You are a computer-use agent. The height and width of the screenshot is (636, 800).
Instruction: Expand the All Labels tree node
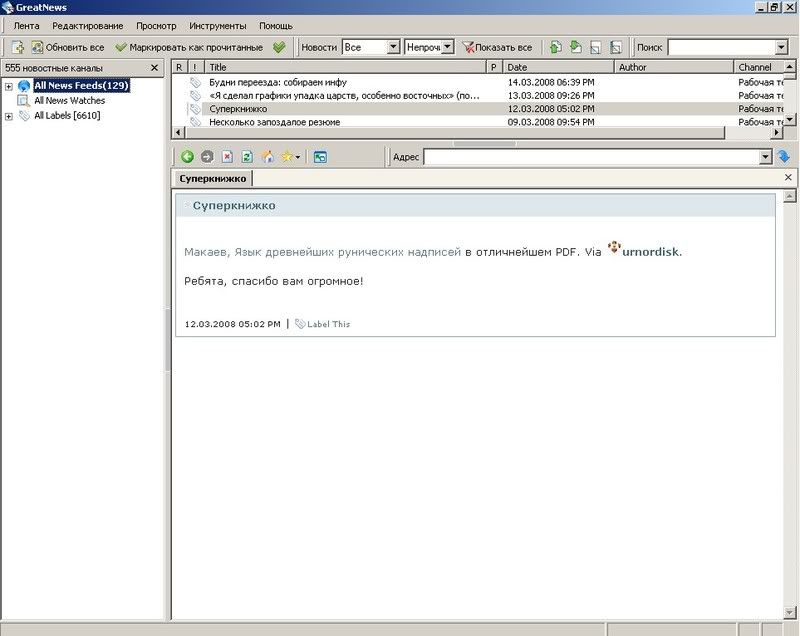[9, 116]
